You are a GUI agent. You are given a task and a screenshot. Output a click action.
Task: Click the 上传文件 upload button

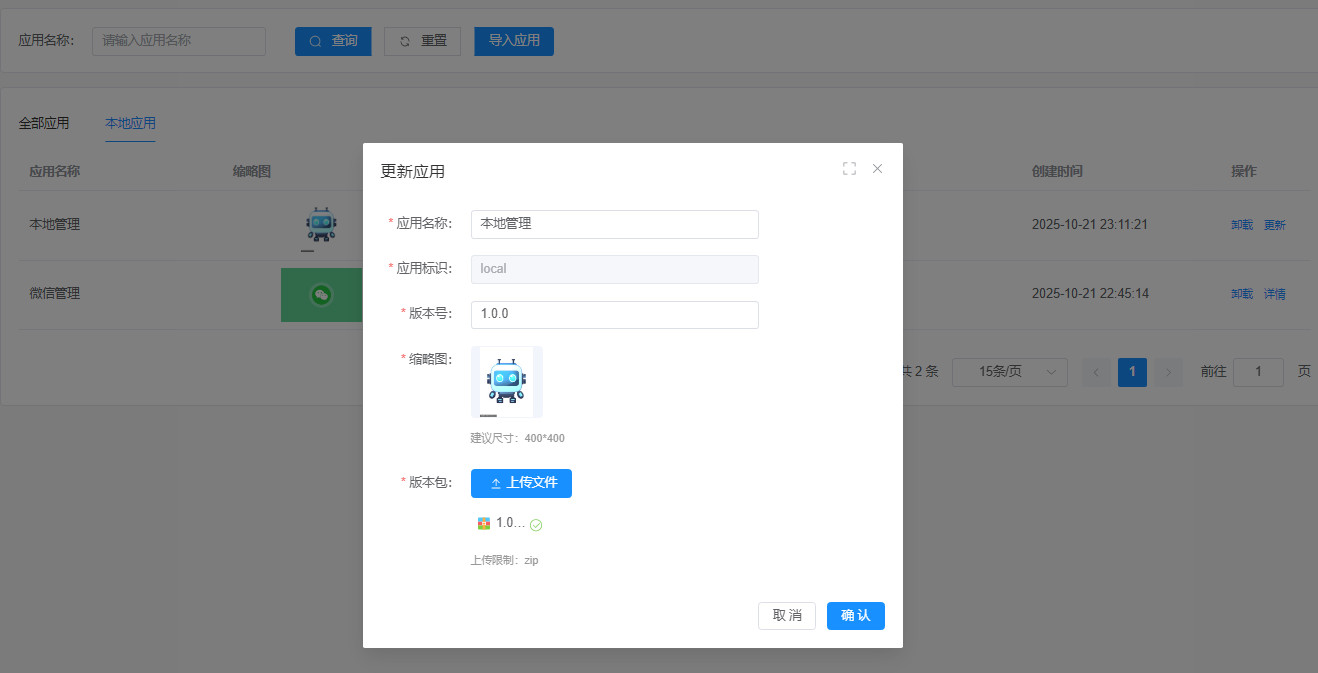[x=521, y=483]
